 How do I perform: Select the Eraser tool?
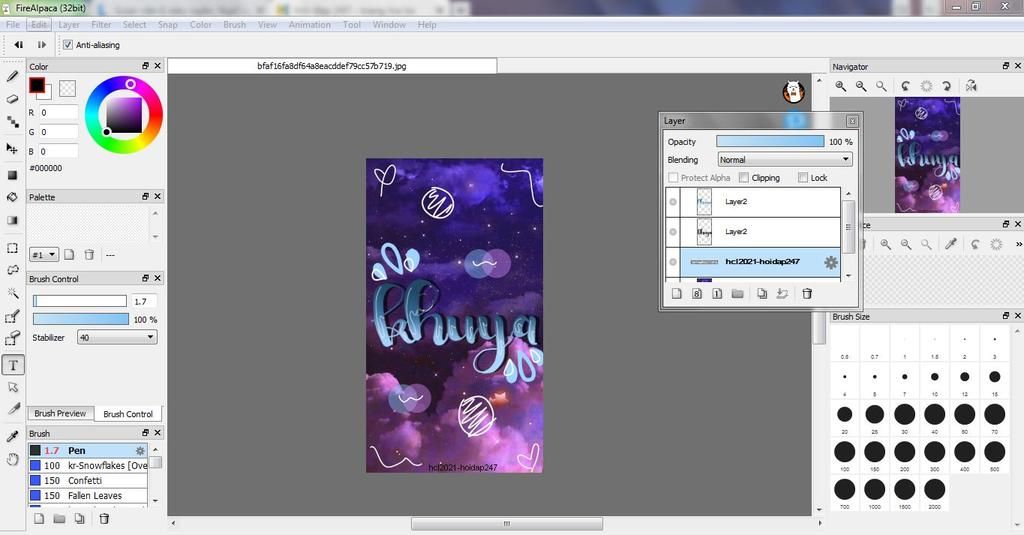point(12,99)
